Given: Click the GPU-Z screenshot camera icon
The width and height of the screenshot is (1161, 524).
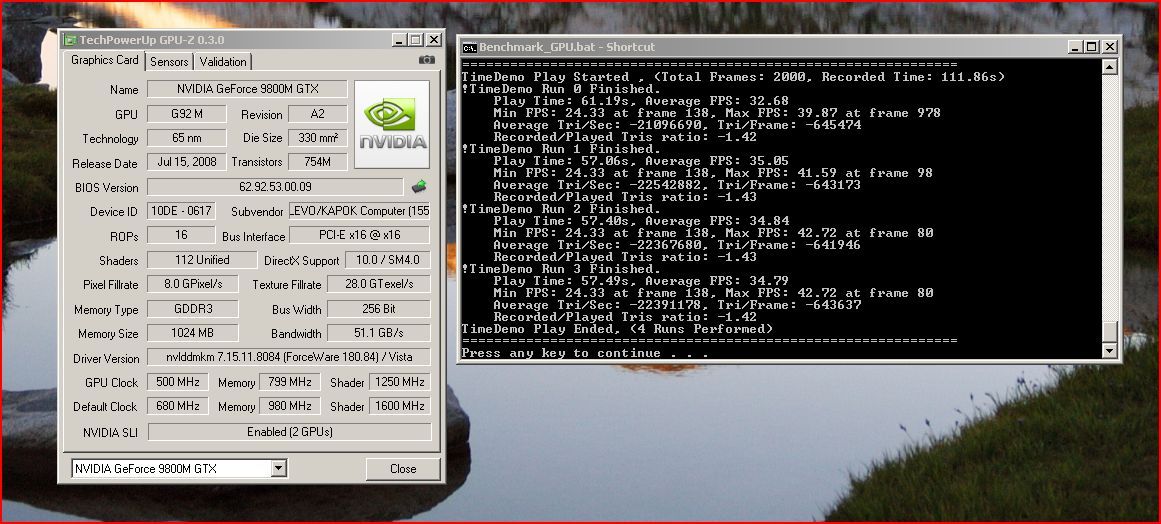Looking at the screenshot, I should coord(426,60).
